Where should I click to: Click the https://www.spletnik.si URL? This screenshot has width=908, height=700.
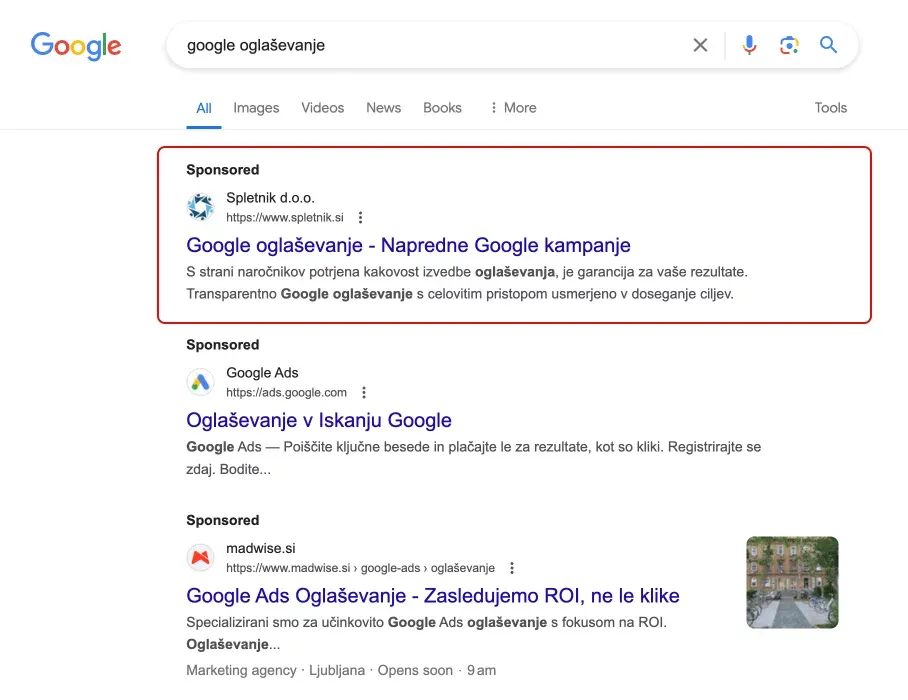(x=285, y=218)
